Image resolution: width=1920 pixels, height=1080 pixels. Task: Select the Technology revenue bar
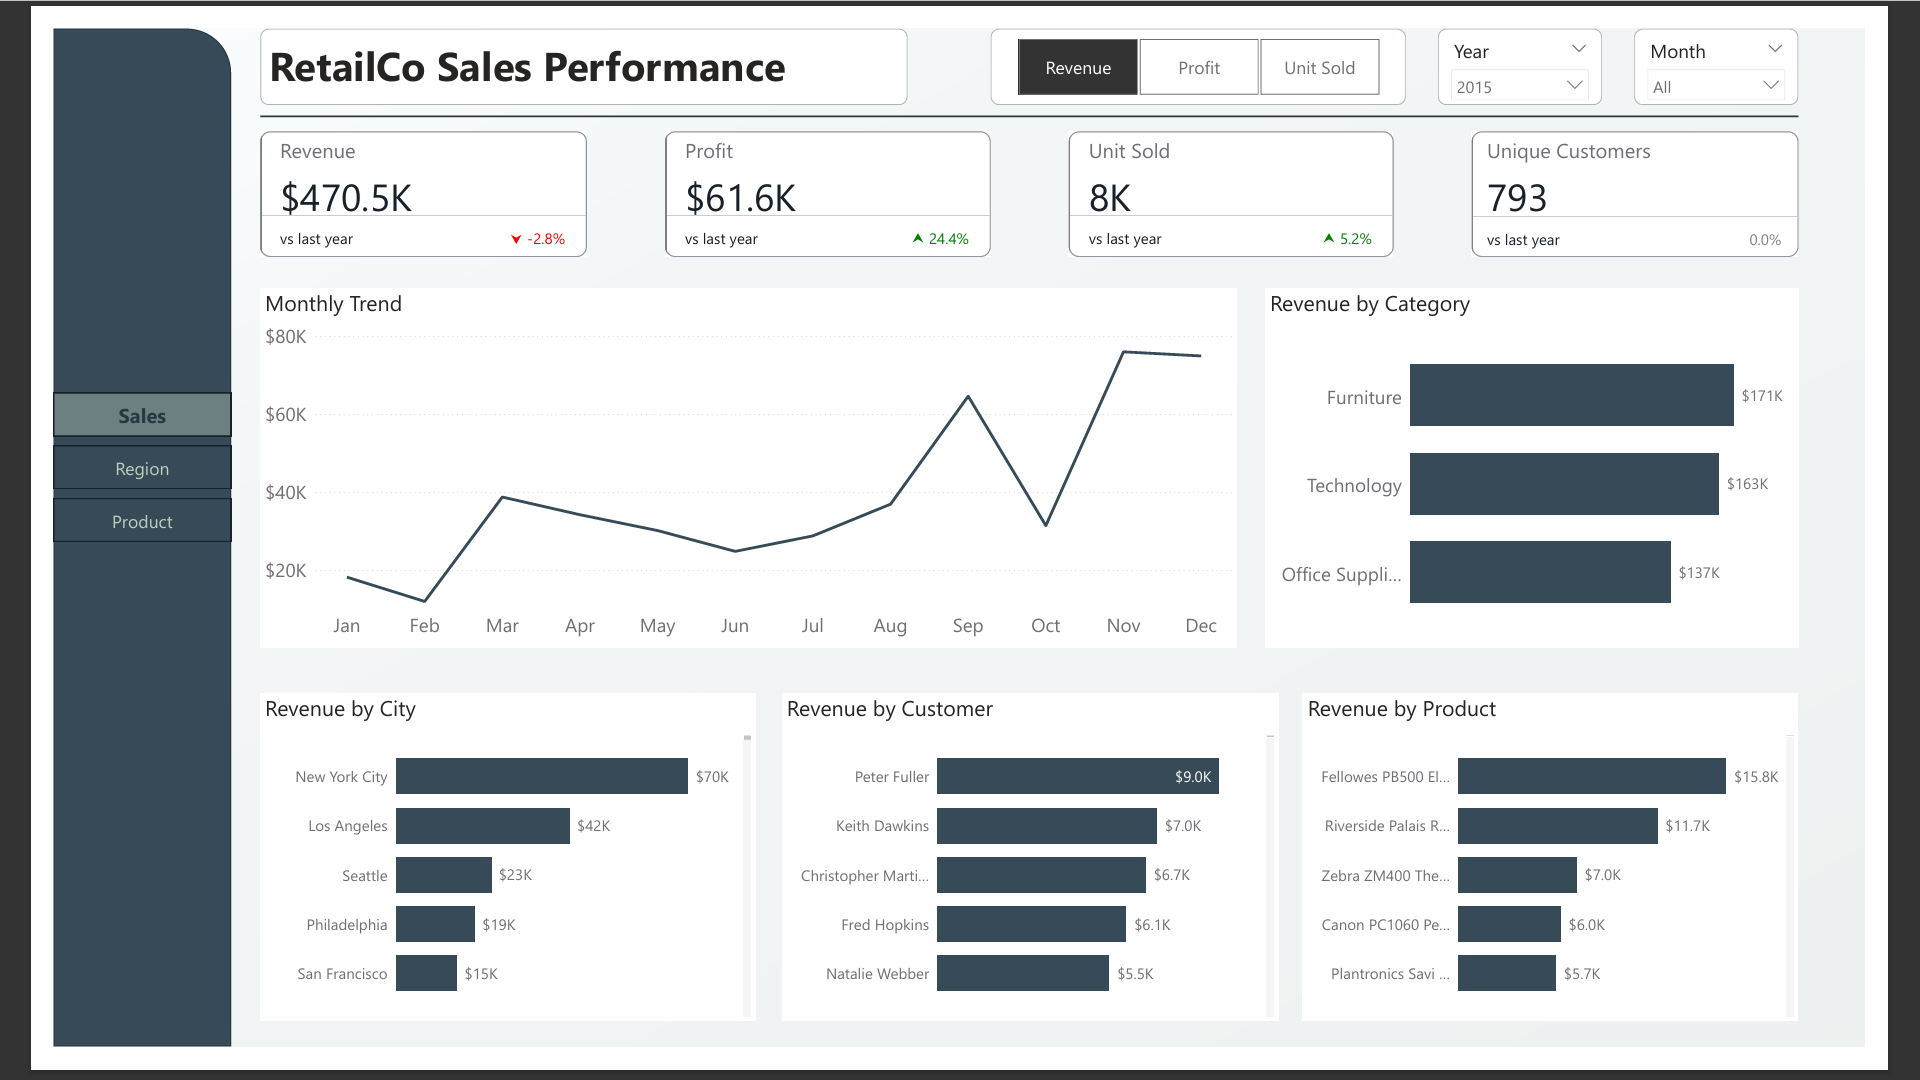[1563, 484]
